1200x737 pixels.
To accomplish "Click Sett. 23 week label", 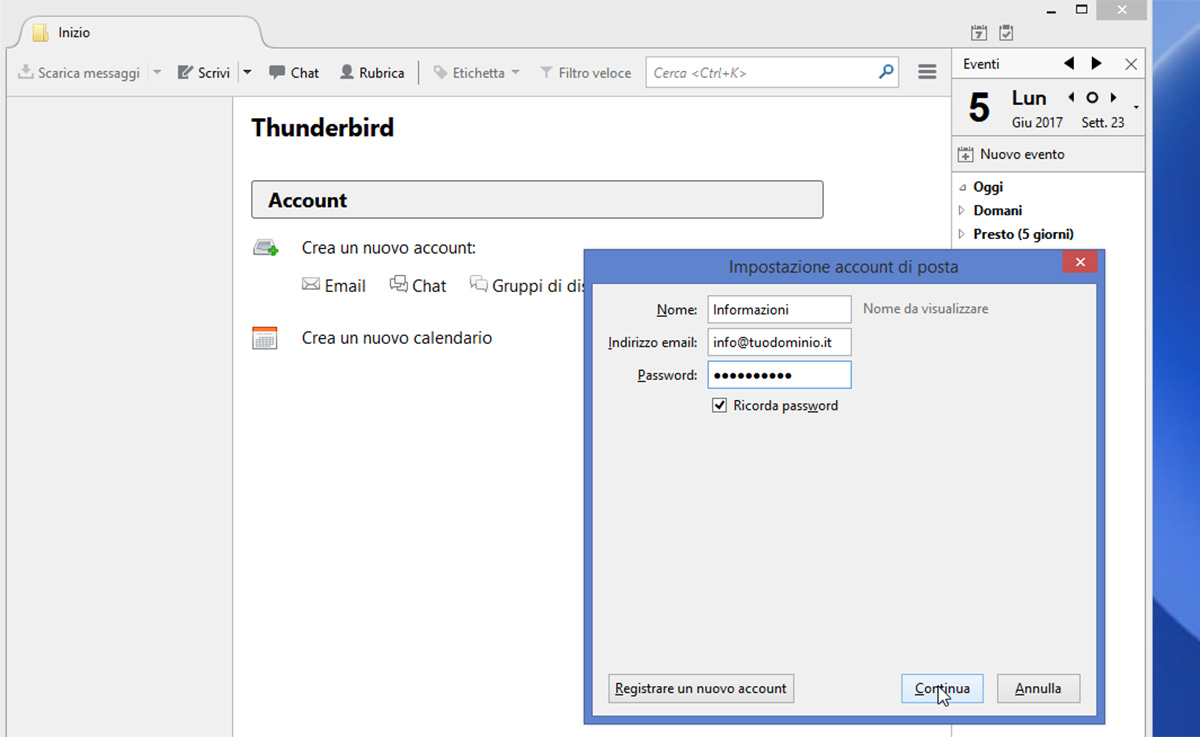I will (1103, 123).
